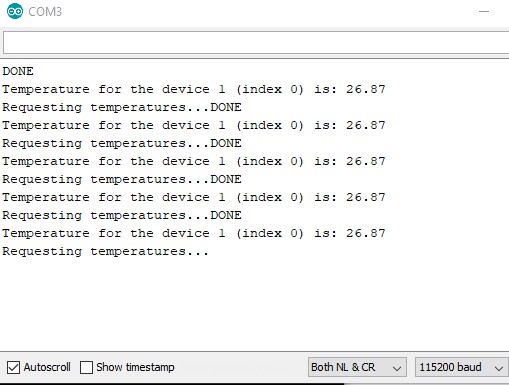This screenshot has width=509, height=385.
Task: Focus the serial send input field
Action: click(x=256, y=42)
